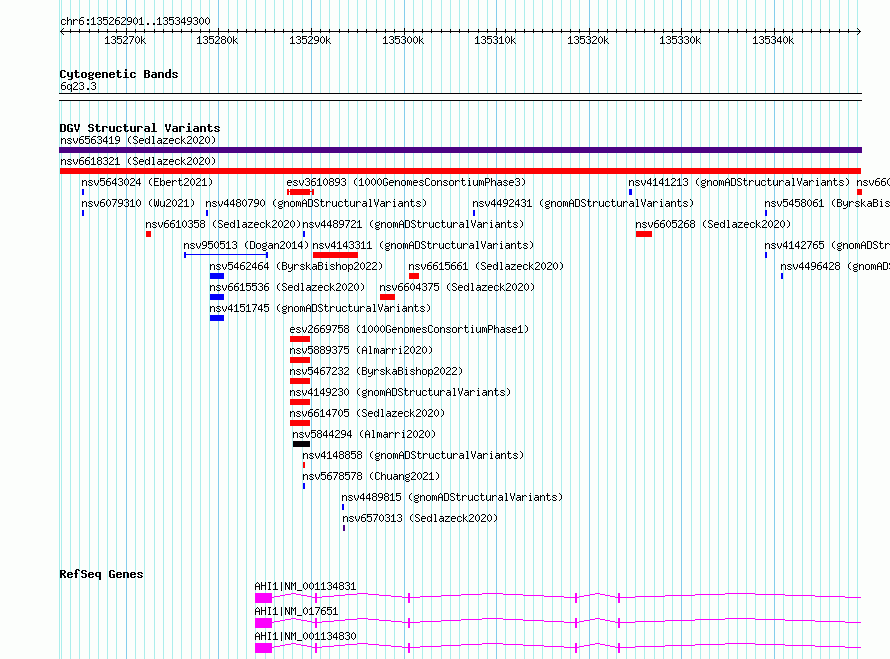Click the large magenta exon of NM_001134831

coord(263,598)
